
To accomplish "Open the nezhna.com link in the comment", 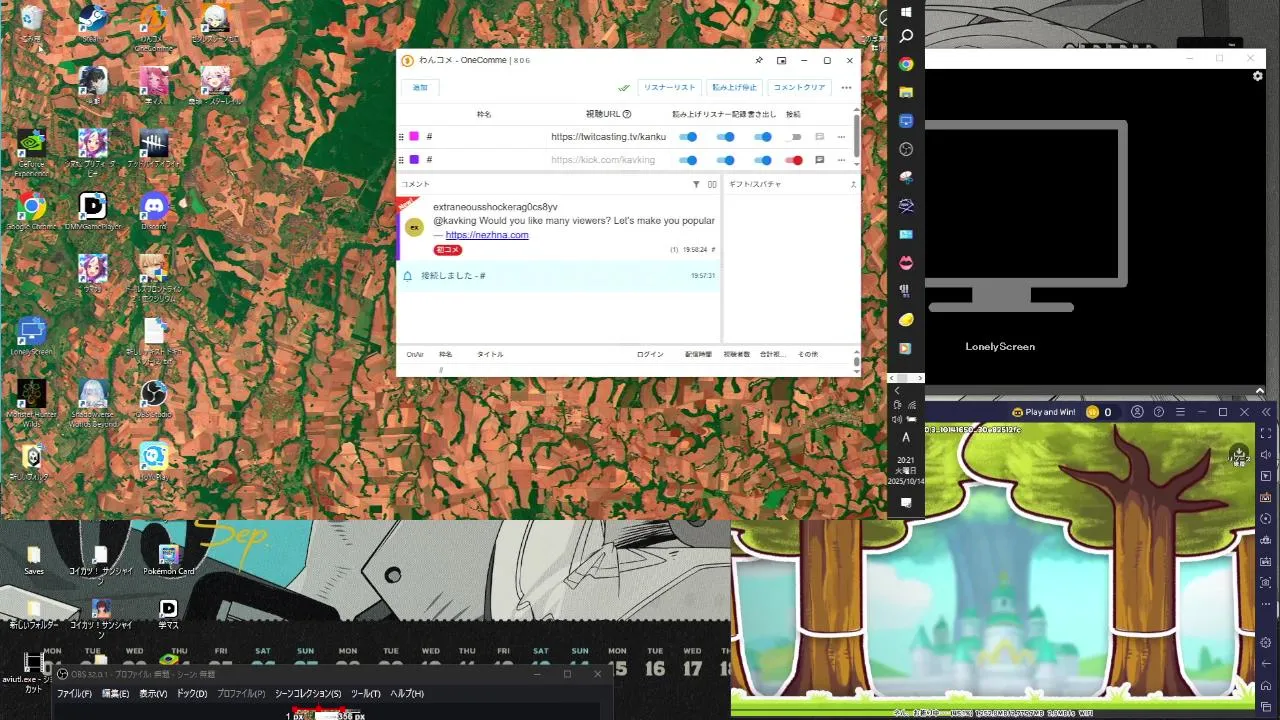I will tap(487, 235).
